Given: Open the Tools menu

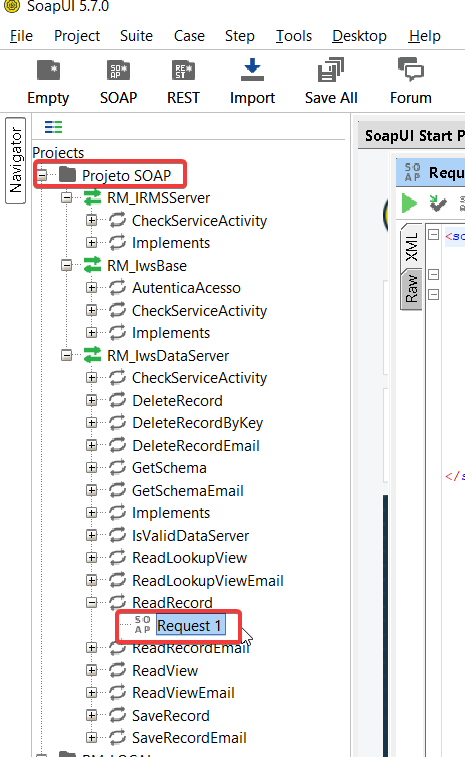Looking at the screenshot, I should click(x=294, y=36).
